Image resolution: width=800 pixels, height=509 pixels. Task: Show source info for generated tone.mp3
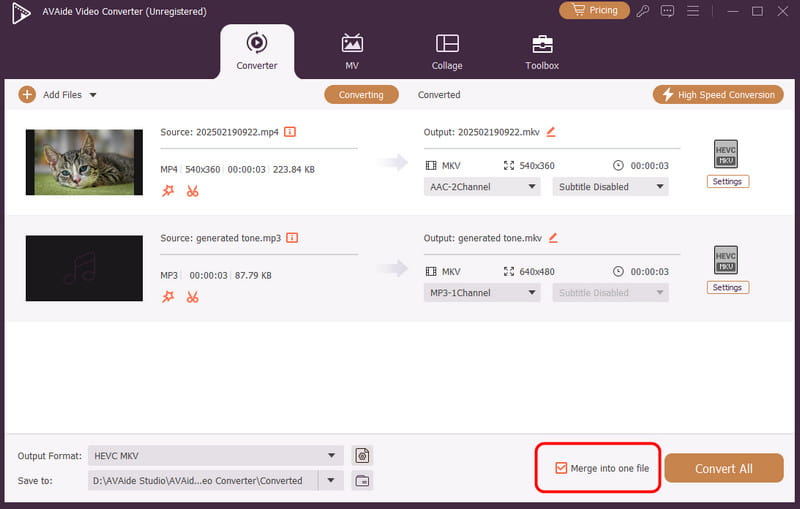point(291,238)
